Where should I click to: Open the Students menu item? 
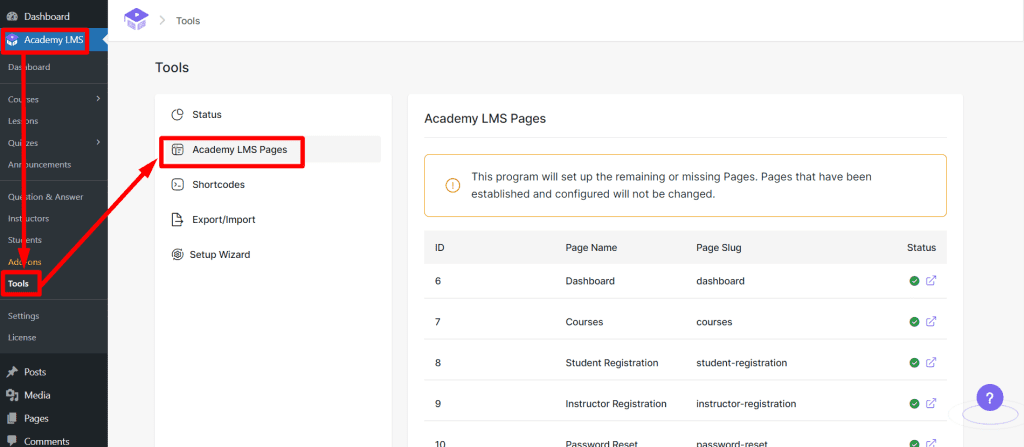coord(25,240)
